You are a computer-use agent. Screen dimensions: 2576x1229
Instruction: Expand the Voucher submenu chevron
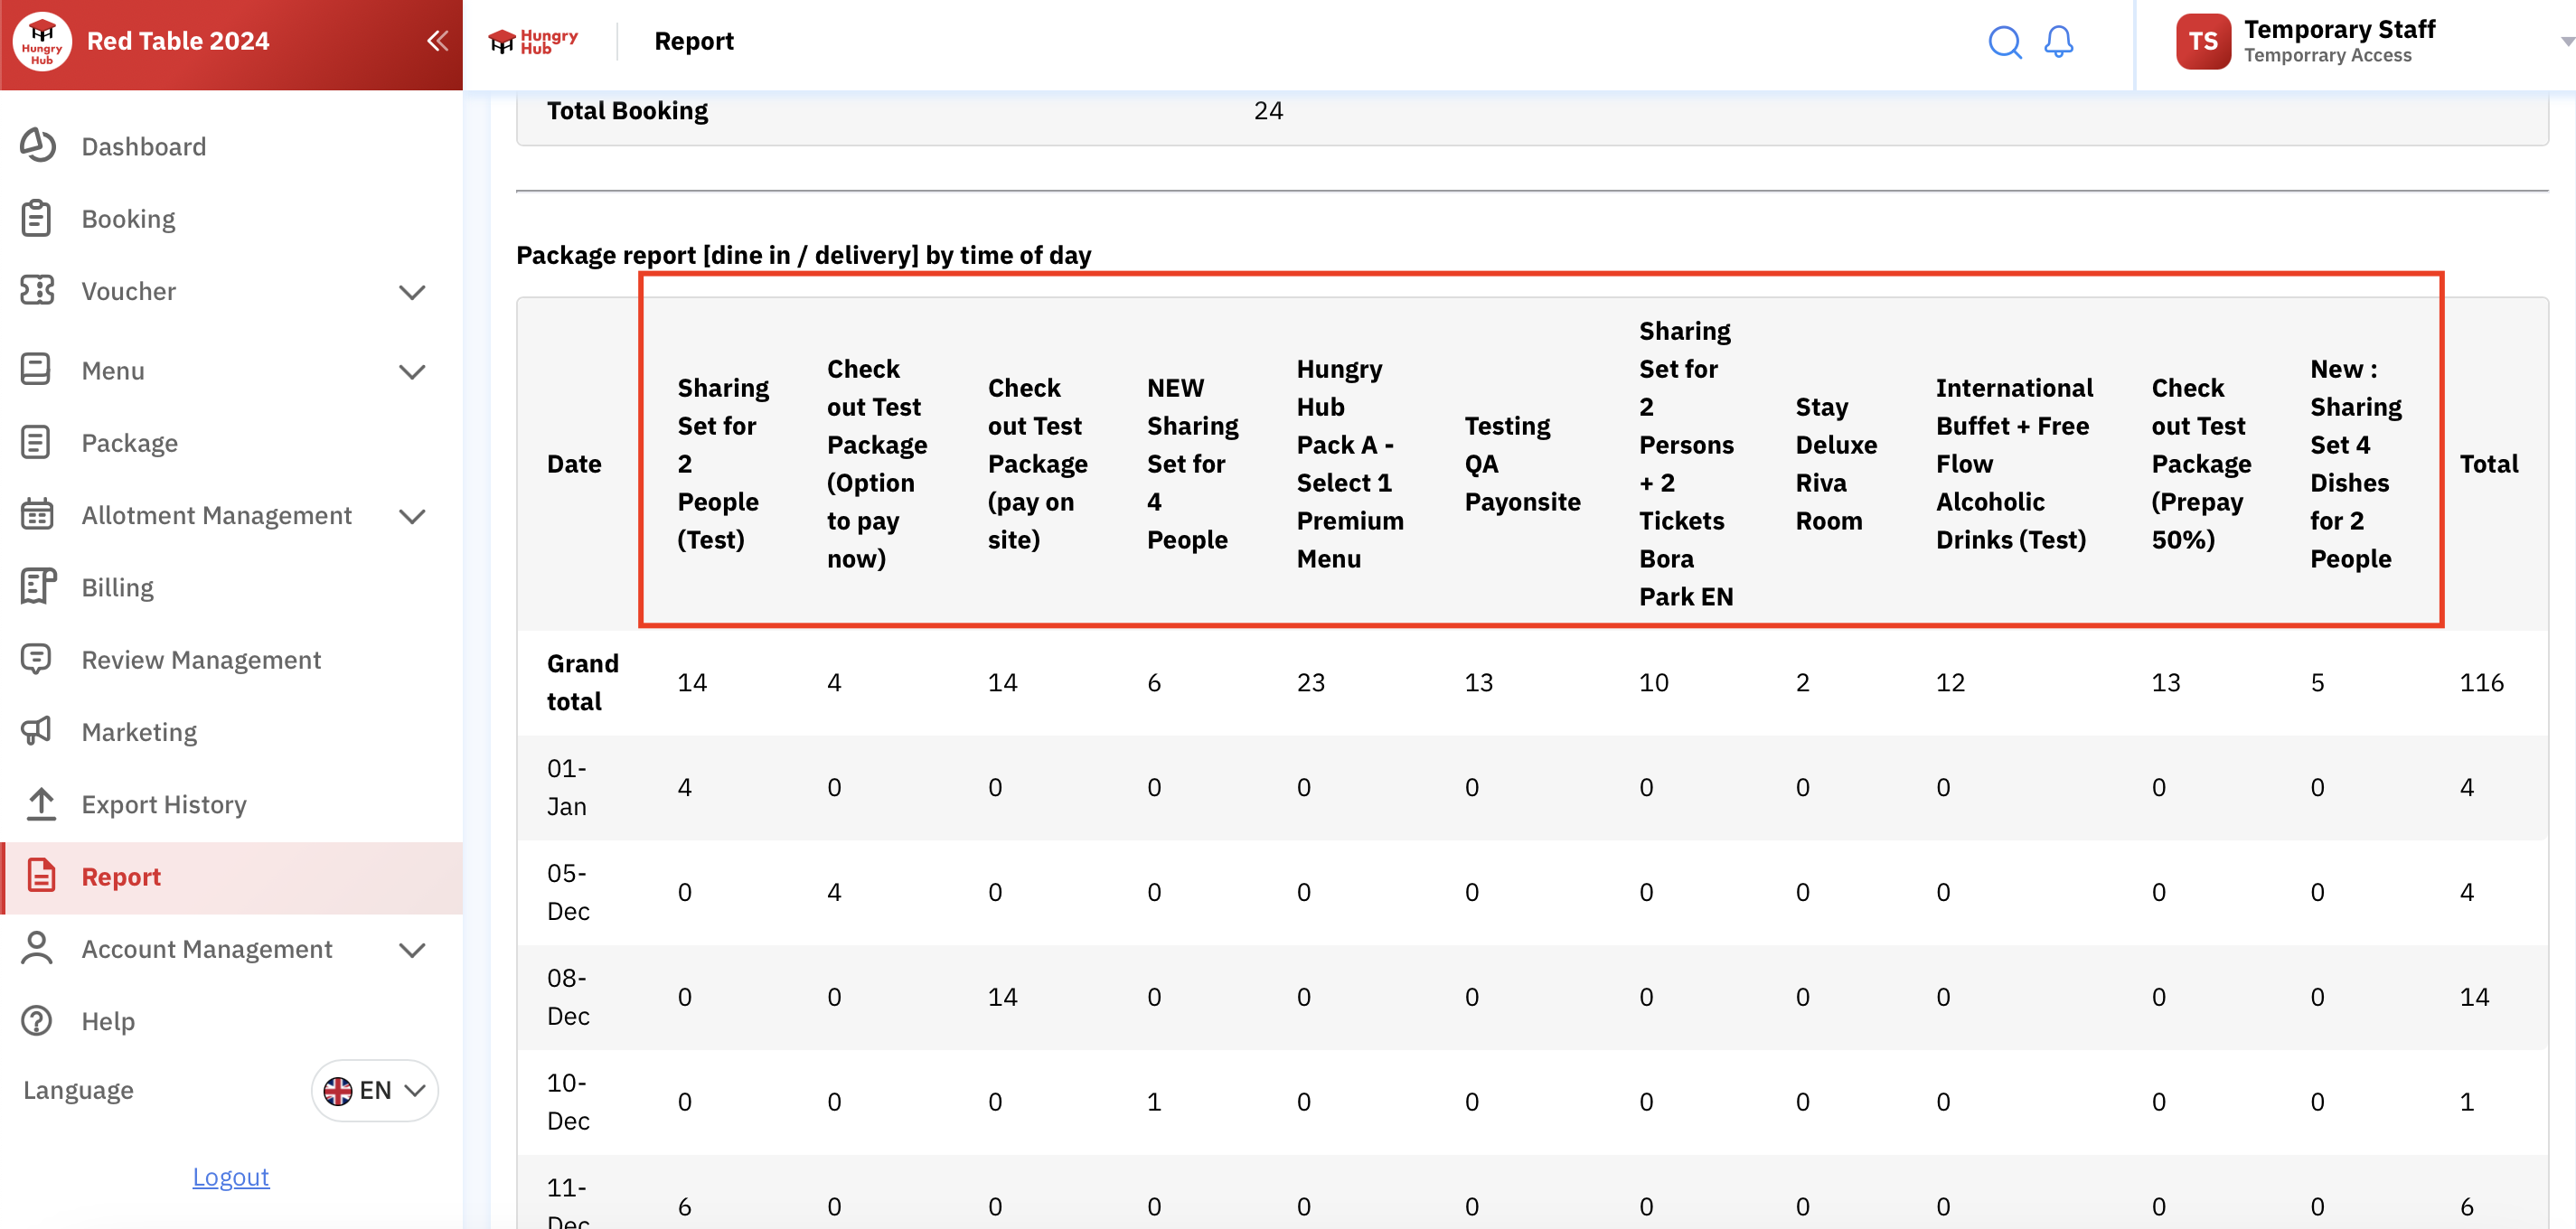coord(412,292)
